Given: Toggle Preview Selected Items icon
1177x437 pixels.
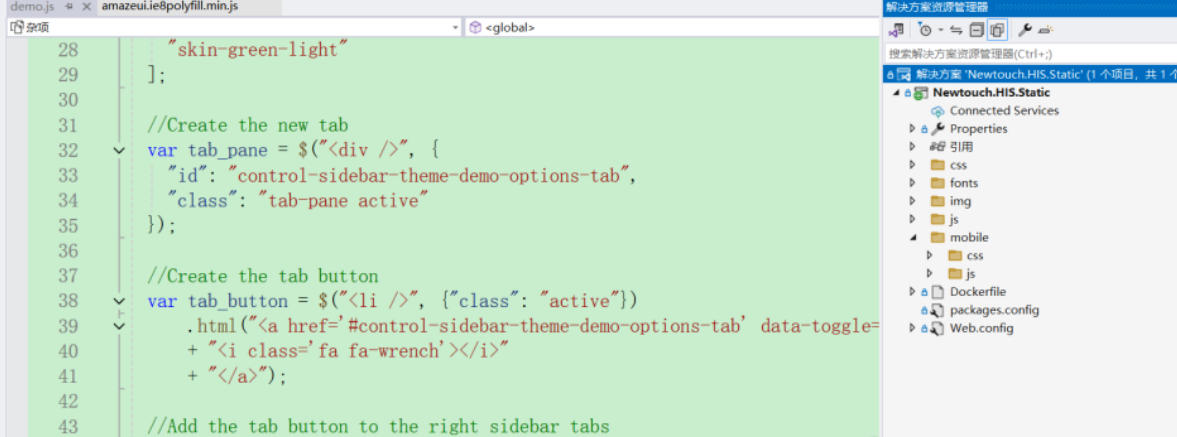Looking at the screenshot, I should tap(1046, 30).
